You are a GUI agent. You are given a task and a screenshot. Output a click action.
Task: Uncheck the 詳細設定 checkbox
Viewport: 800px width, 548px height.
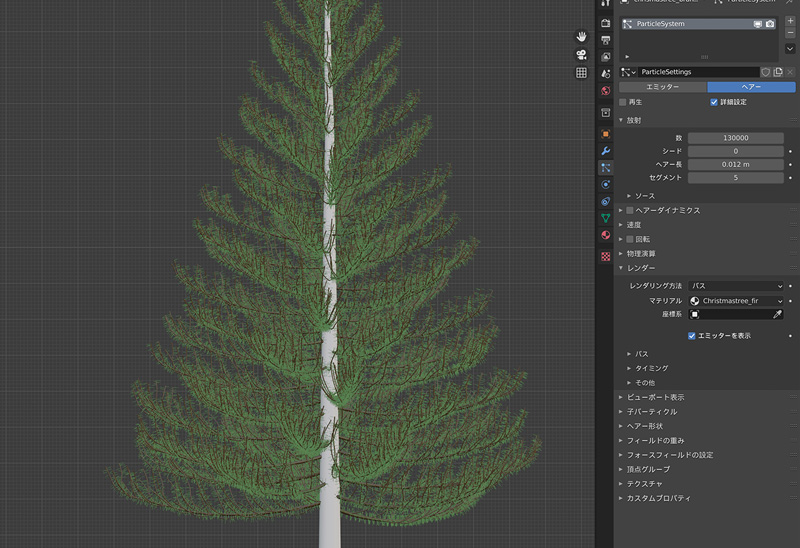[713, 102]
